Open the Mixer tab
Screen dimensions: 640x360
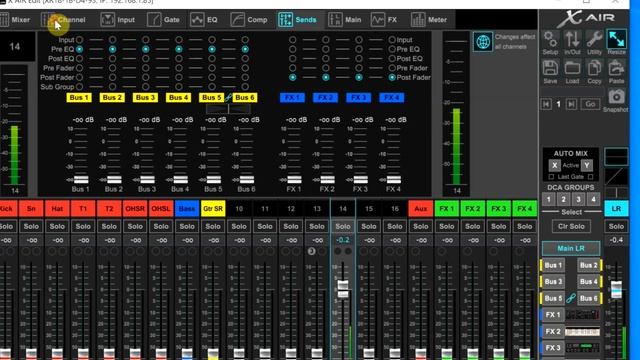(15, 20)
